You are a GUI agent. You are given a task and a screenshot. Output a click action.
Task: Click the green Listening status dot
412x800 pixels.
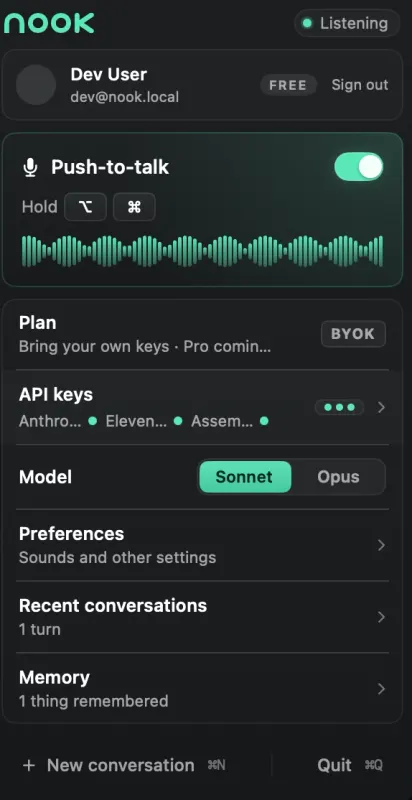coord(307,23)
